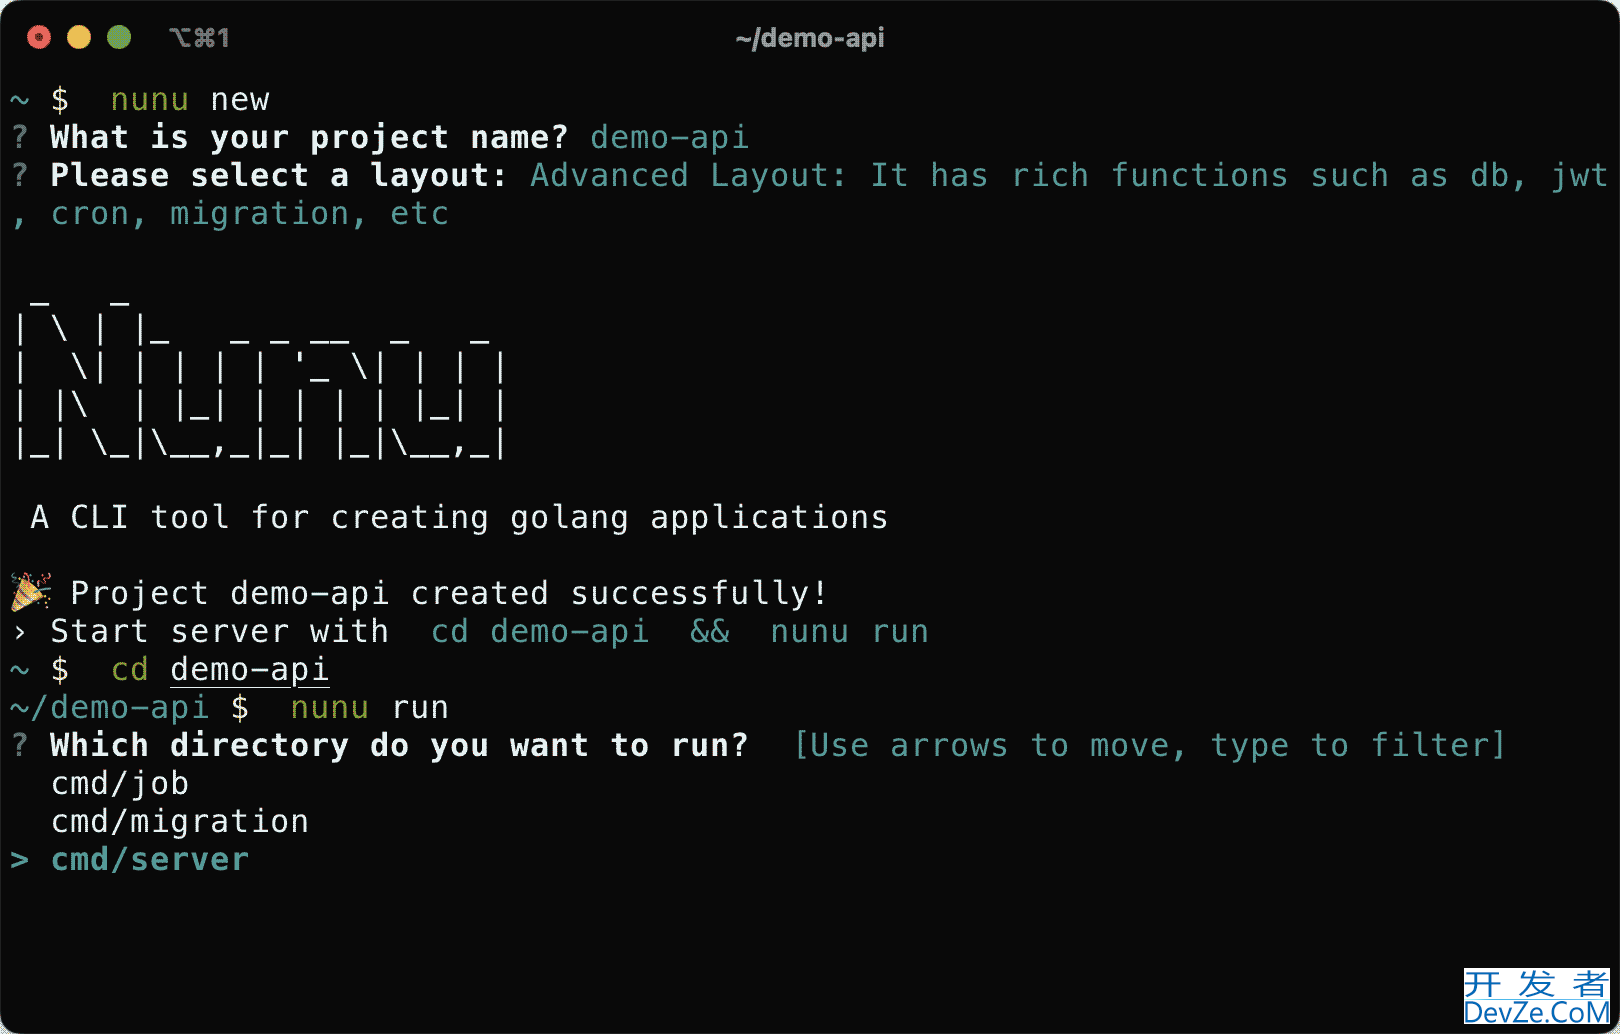This screenshot has height=1034, width=1620.
Task: Click the Nunu ASCII art logo
Action: coord(260,378)
